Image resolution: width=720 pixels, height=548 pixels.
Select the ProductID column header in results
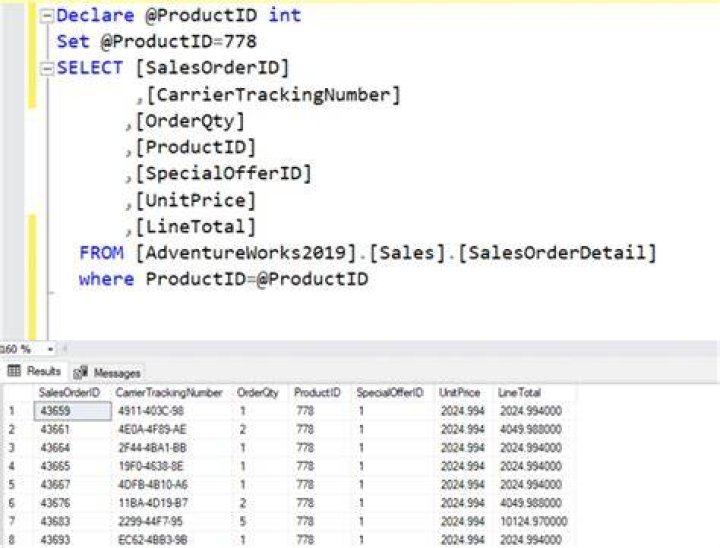click(x=317, y=393)
